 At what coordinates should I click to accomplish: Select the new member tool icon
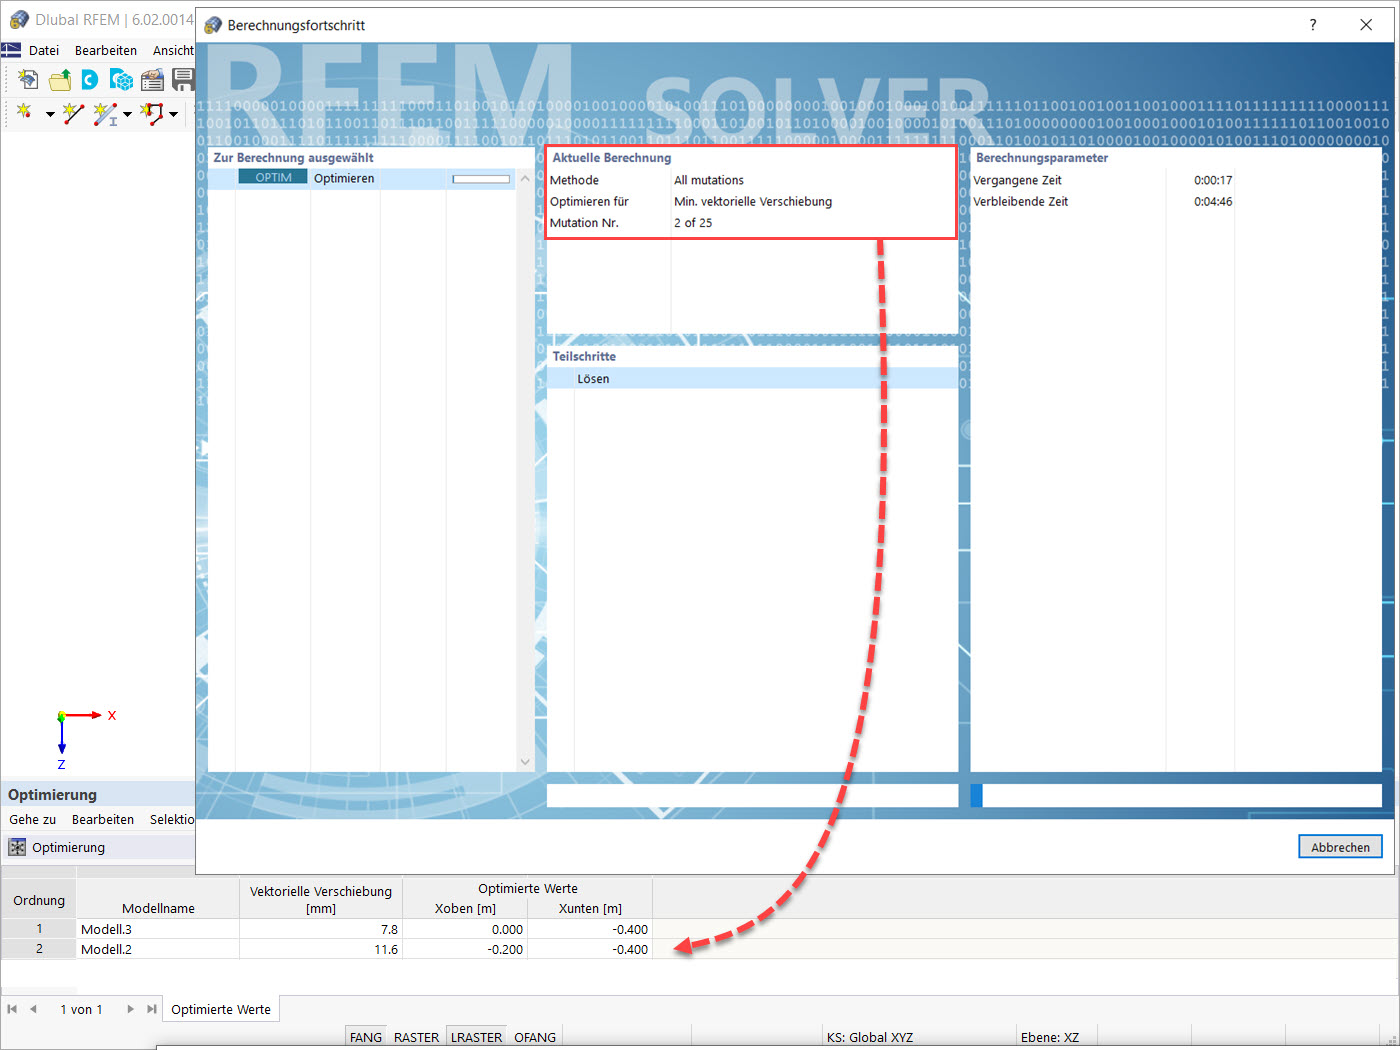click(105, 113)
